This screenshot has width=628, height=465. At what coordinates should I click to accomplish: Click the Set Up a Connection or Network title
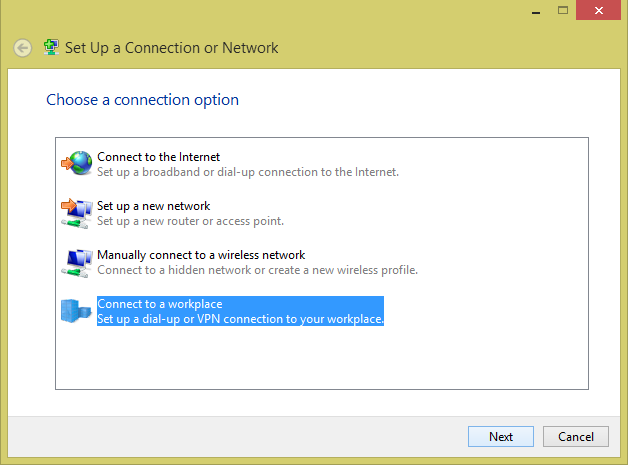coord(171,48)
